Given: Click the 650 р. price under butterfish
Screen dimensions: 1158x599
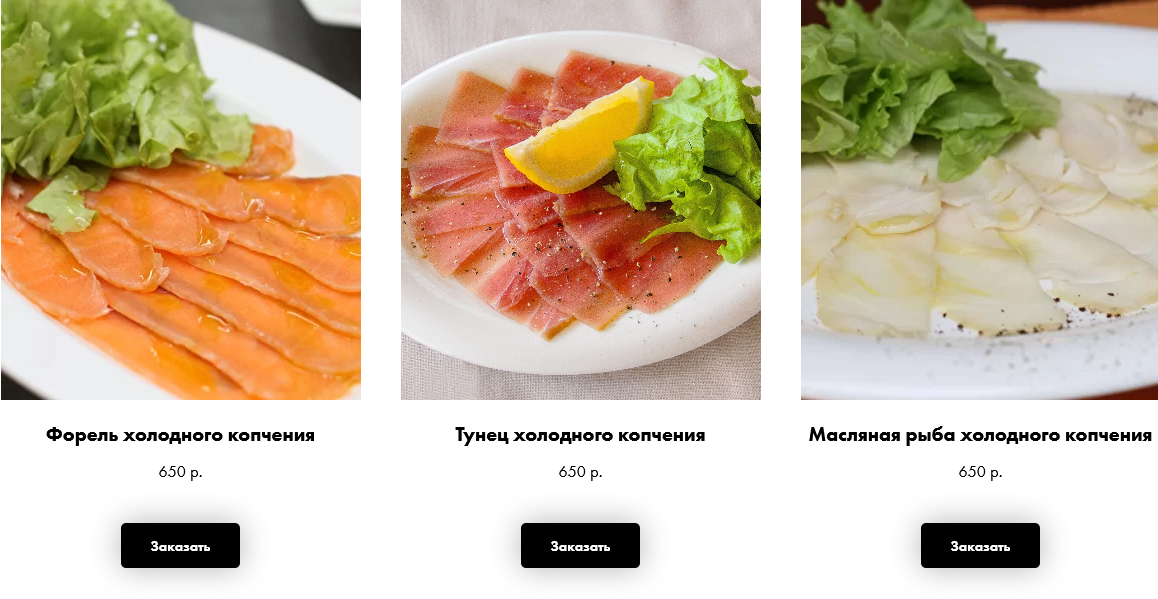Looking at the screenshot, I should (x=980, y=472).
